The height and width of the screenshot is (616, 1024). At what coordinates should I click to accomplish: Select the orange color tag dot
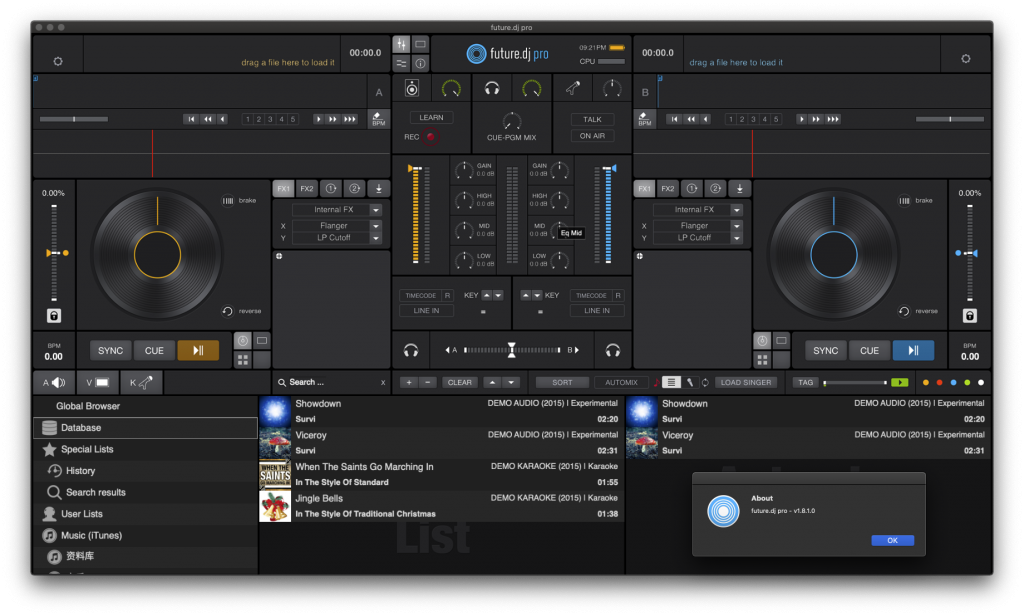coord(925,382)
